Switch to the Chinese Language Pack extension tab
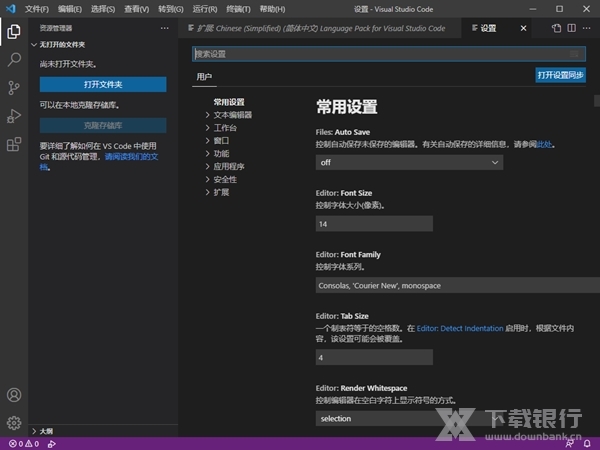The image size is (600, 450). [320, 28]
